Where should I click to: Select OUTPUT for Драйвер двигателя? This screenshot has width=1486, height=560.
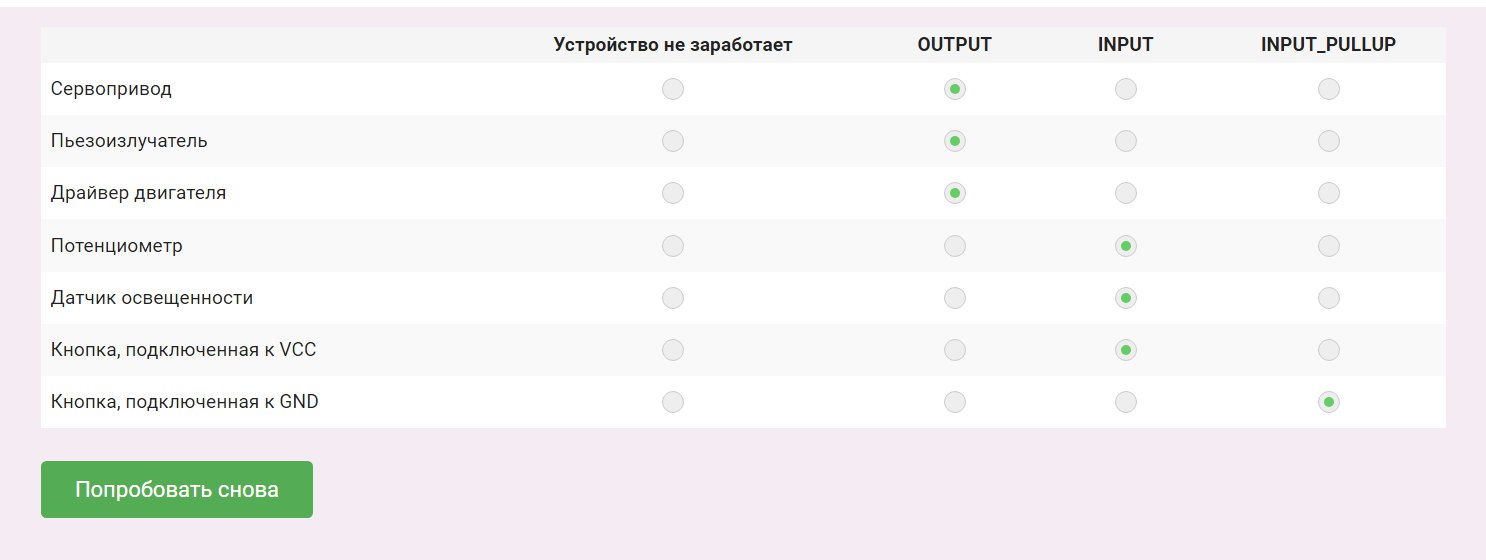tap(955, 193)
